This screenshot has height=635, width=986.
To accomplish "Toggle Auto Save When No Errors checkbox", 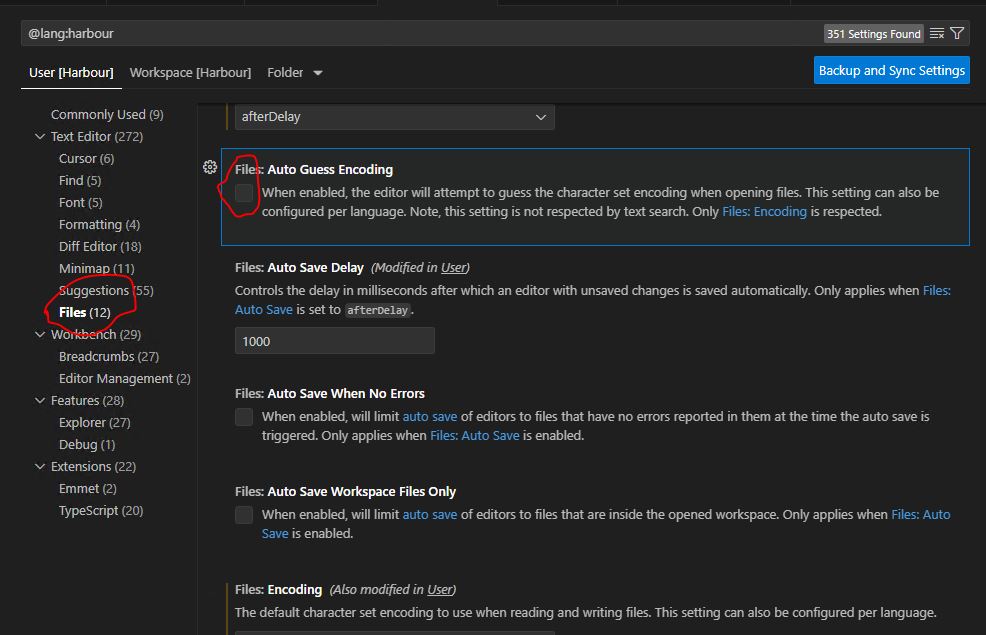I will (x=244, y=417).
